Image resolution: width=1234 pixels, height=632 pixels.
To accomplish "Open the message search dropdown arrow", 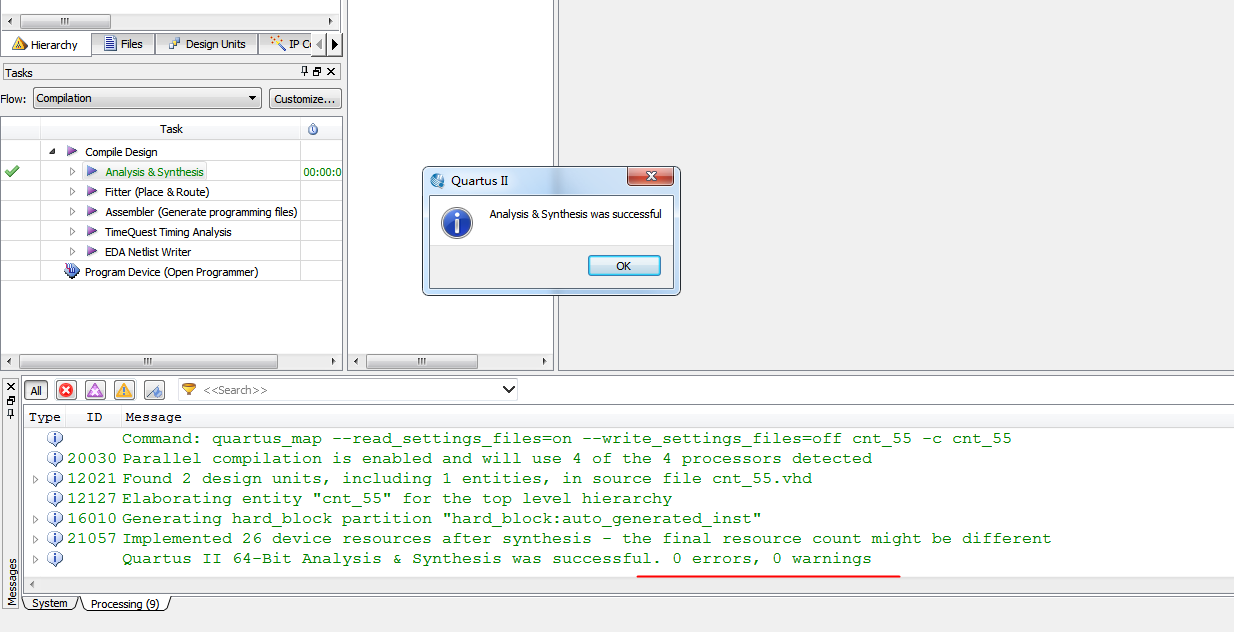I will click(508, 390).
